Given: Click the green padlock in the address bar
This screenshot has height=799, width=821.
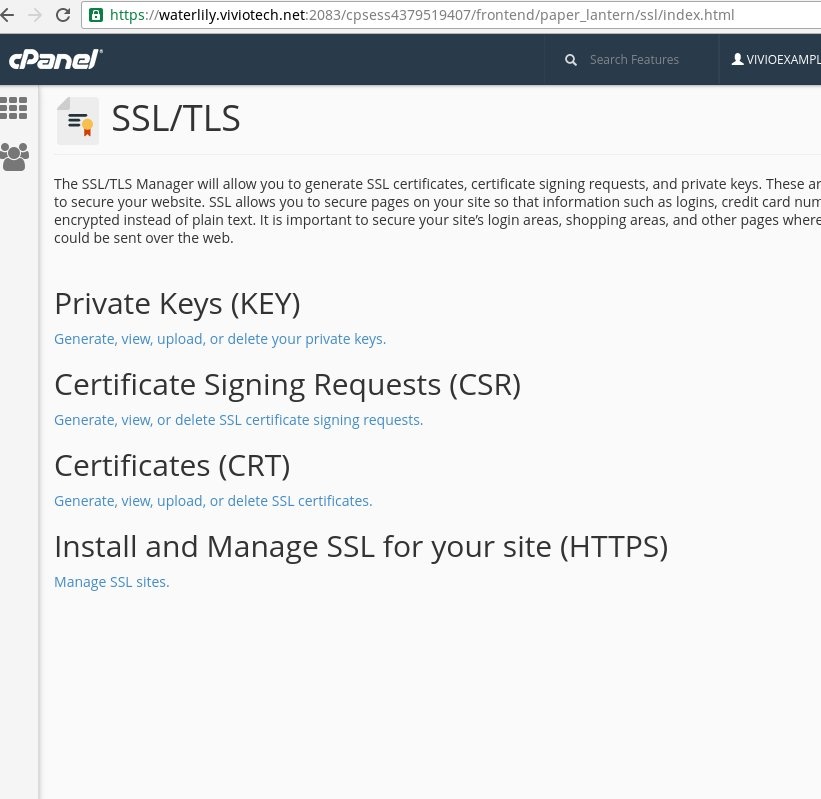Looking at the screenshot, I should 96,15.
